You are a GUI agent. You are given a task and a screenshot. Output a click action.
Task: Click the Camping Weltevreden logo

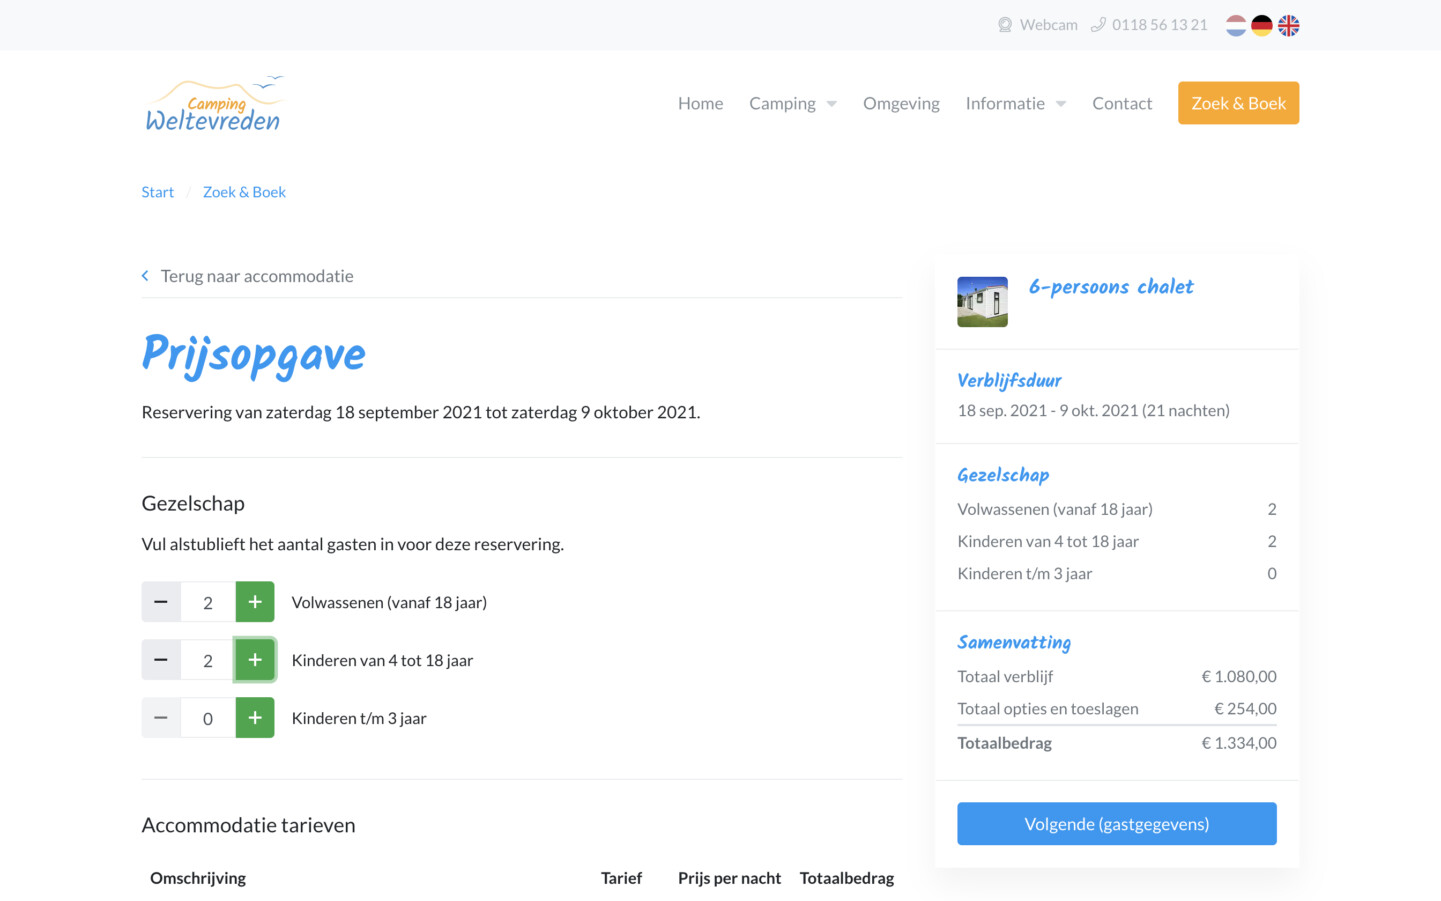click(x=214, y=104)
